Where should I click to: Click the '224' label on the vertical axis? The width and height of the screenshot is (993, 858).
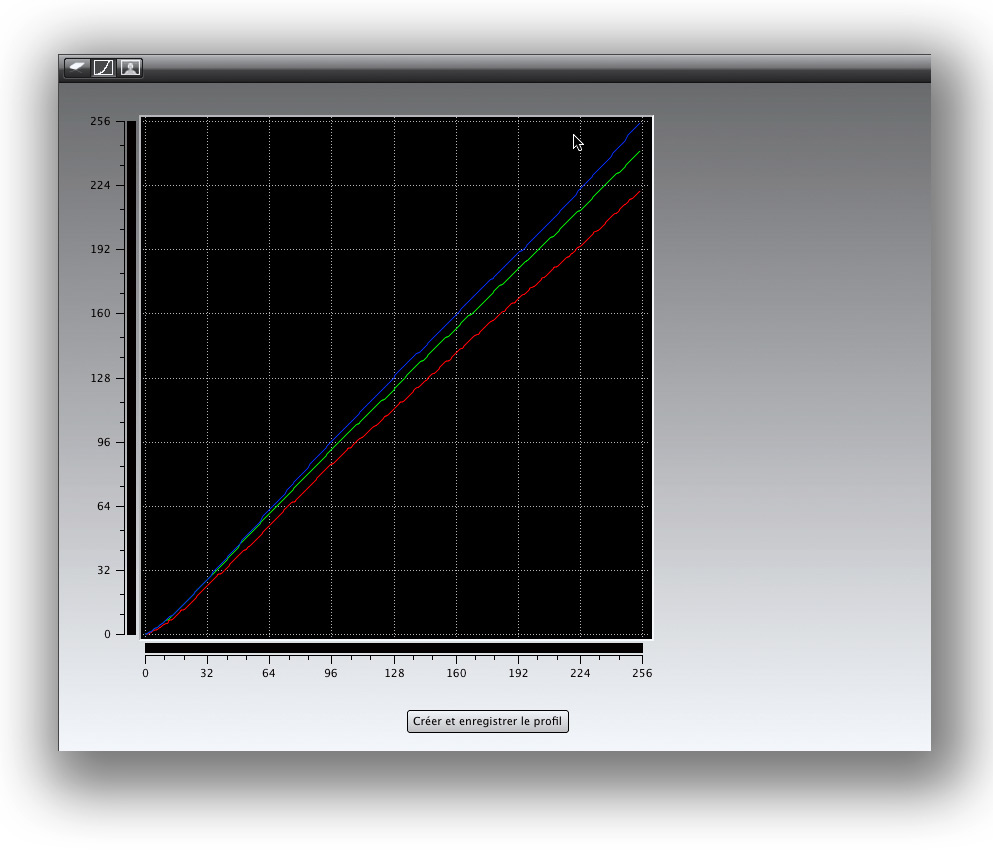pos(100,185)
